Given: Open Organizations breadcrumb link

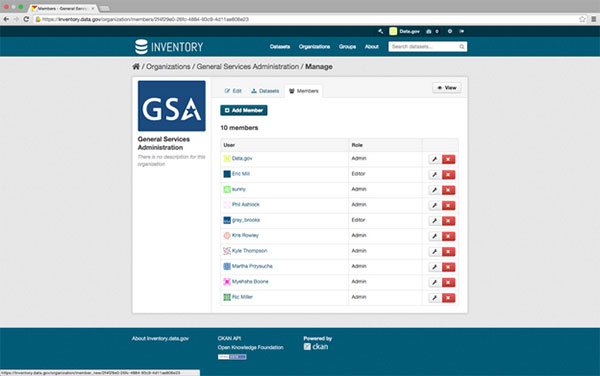Looking at the screenshot, I should (x=168, y=67).
